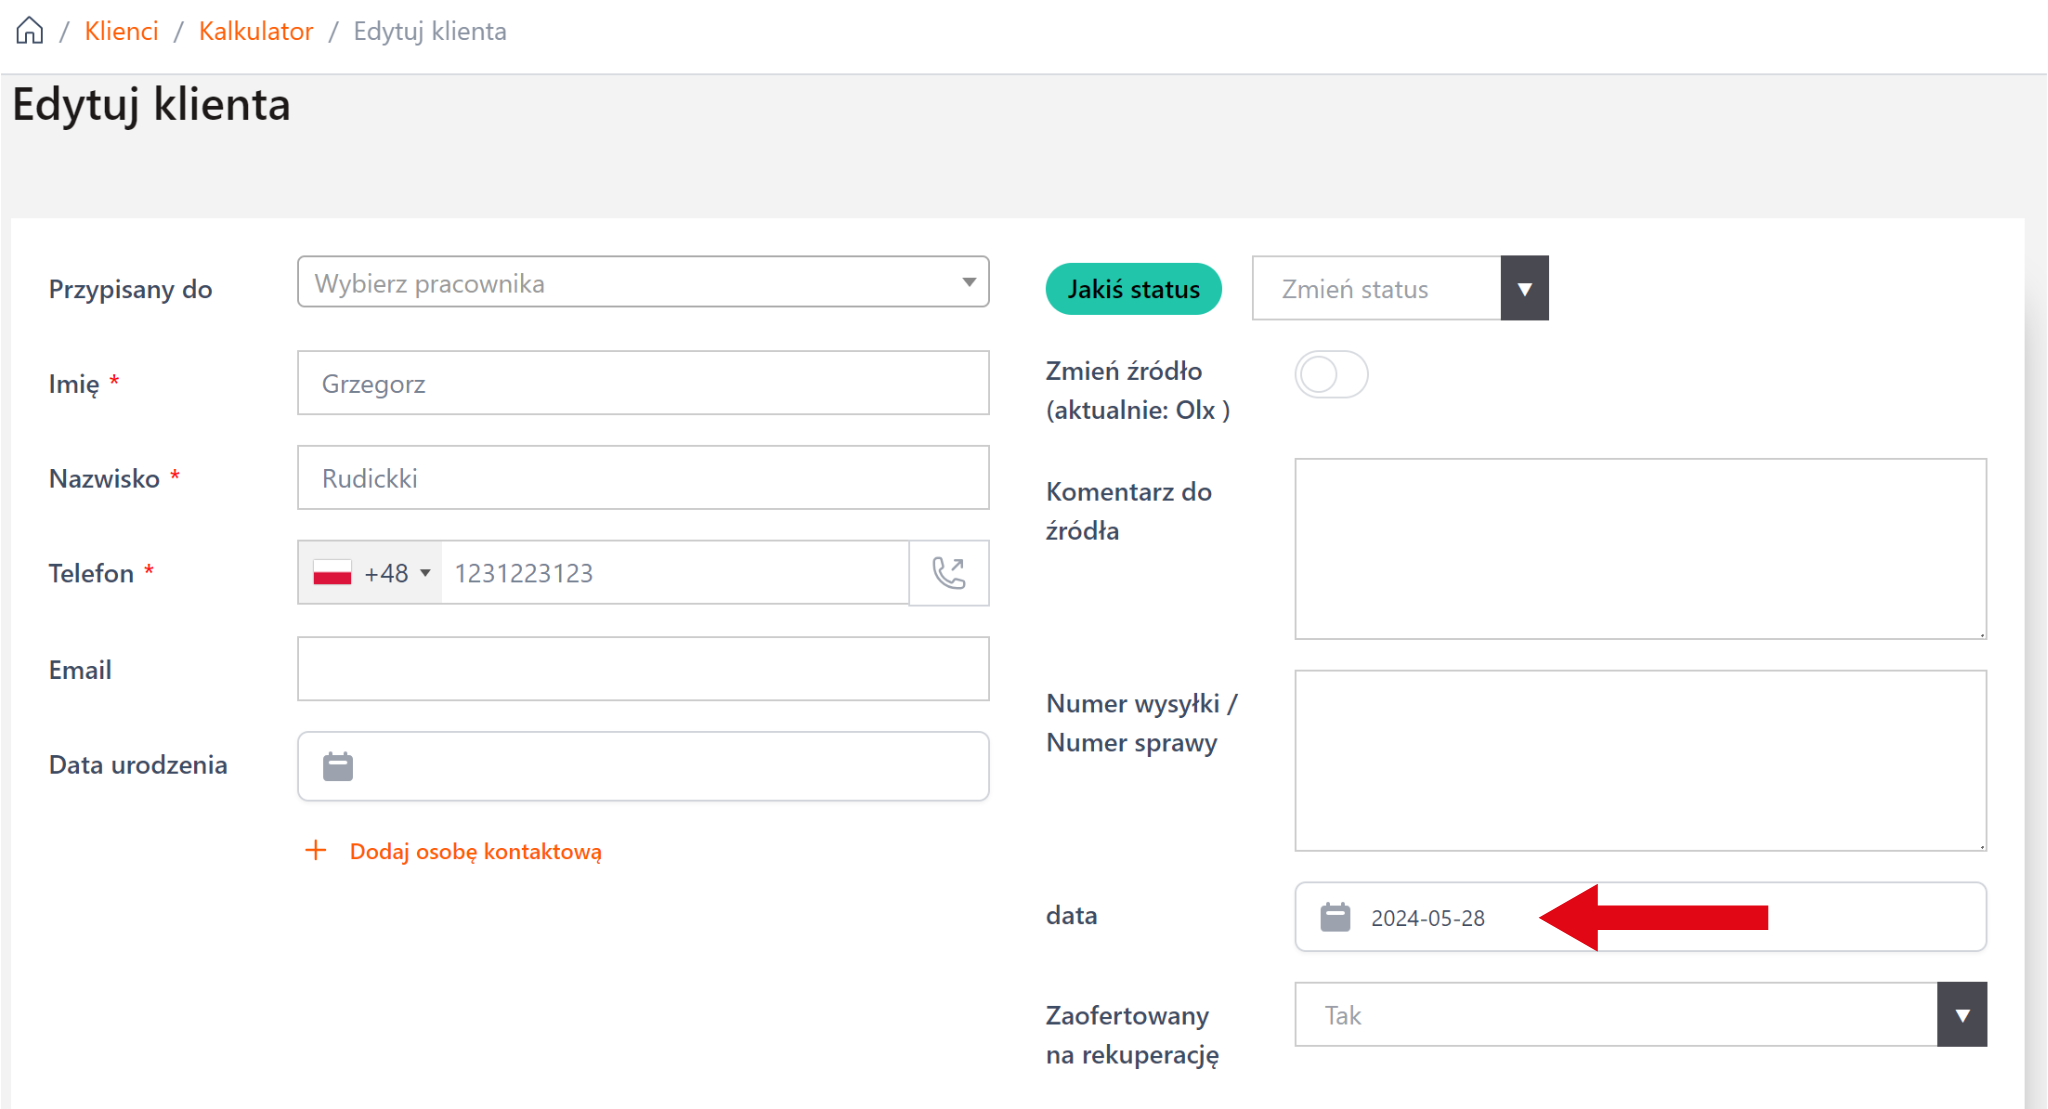Open the +48 country code selector
Viewport: 2048px width, 1109px height.
396,573
